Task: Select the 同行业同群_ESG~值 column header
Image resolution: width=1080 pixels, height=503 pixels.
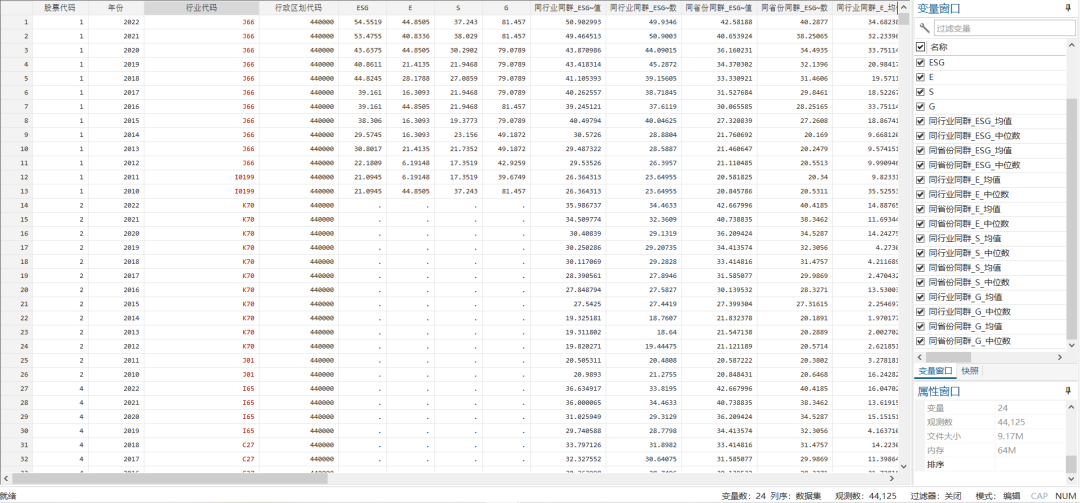Action: point(568,8)
